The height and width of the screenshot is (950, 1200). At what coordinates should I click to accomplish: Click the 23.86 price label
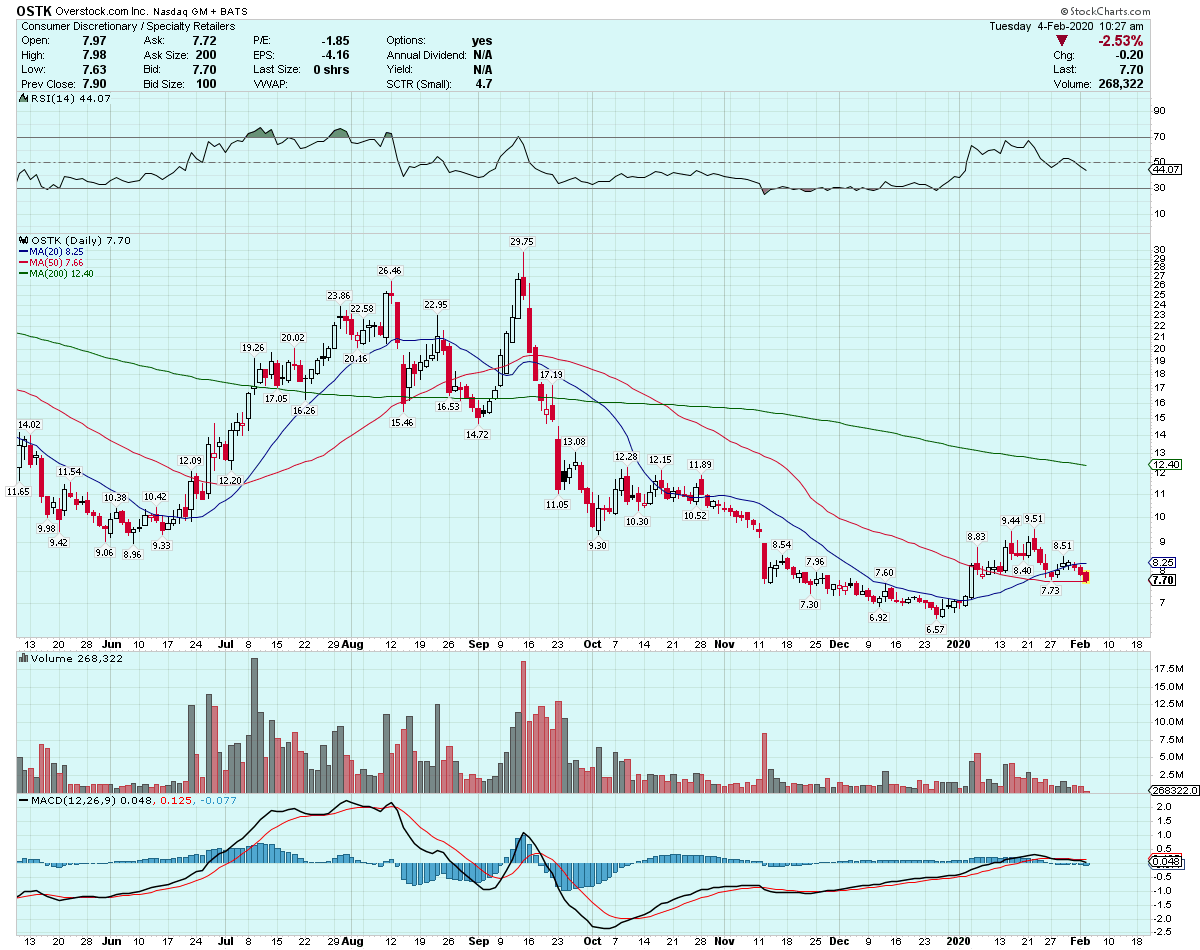pyautogui.click(x=338, y=295)
